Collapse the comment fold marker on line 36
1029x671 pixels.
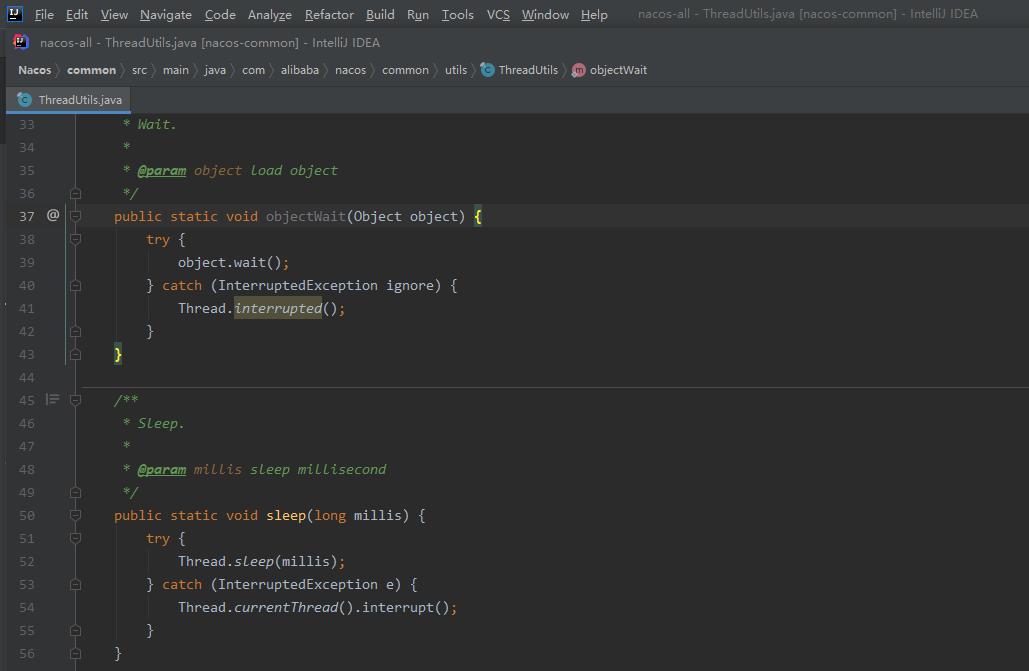click(75, 193)
